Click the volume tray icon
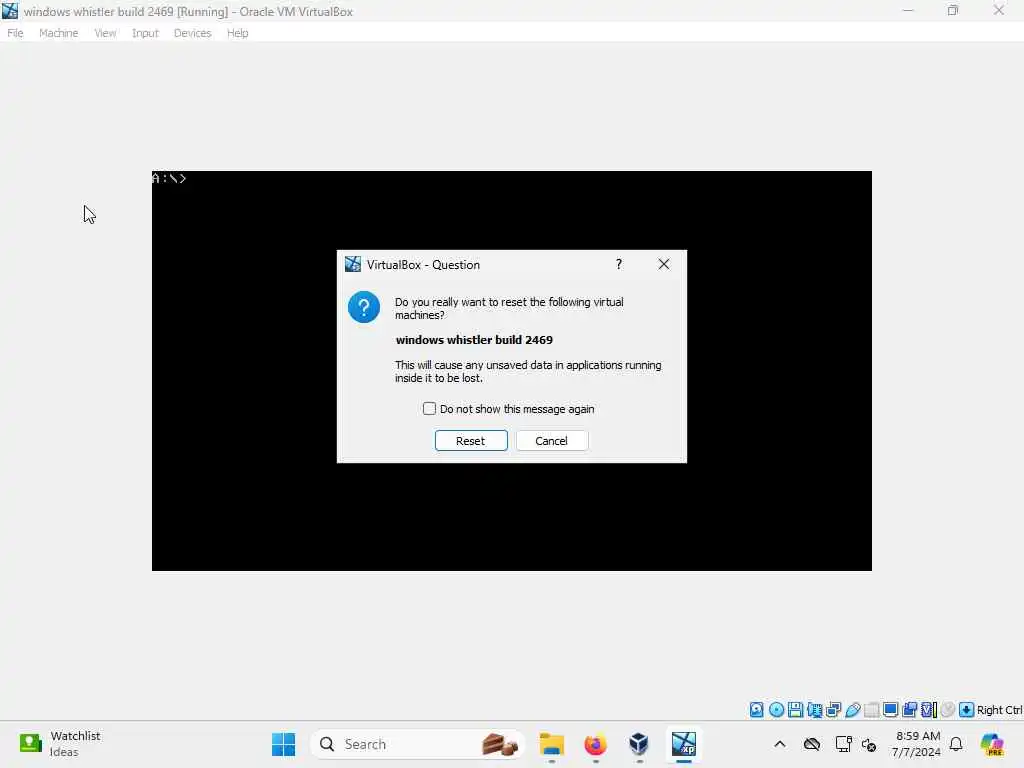This screenshot has height=768, width=1024. 869,744
